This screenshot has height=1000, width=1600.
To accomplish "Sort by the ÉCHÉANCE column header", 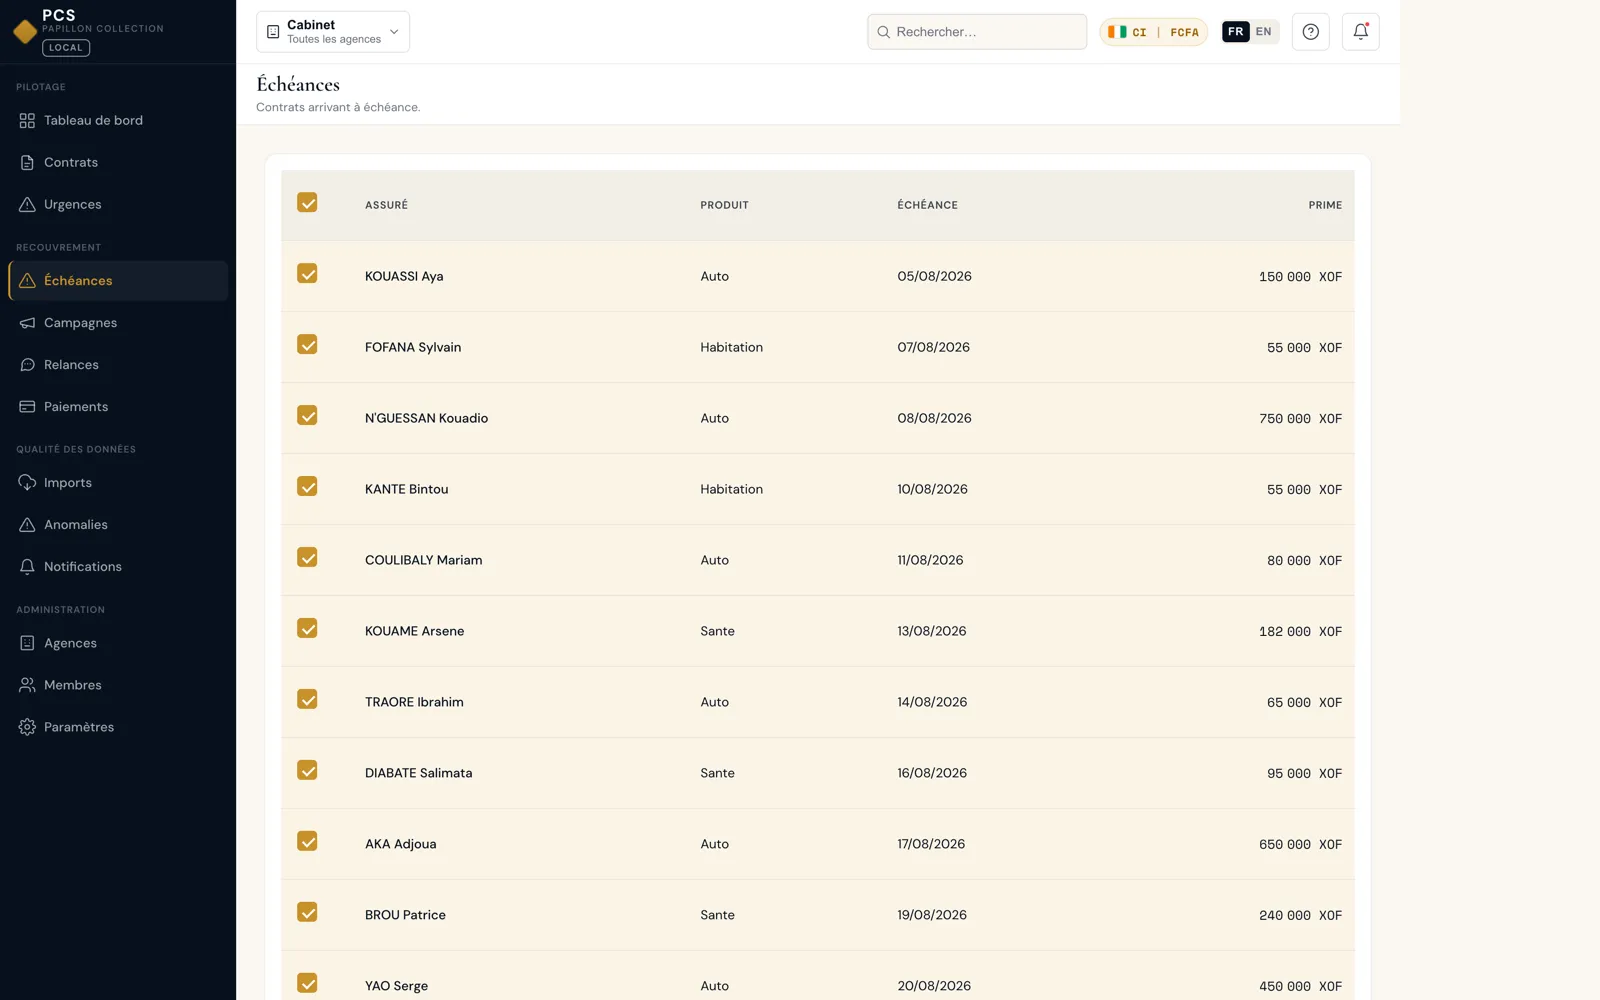I will 927,205.
